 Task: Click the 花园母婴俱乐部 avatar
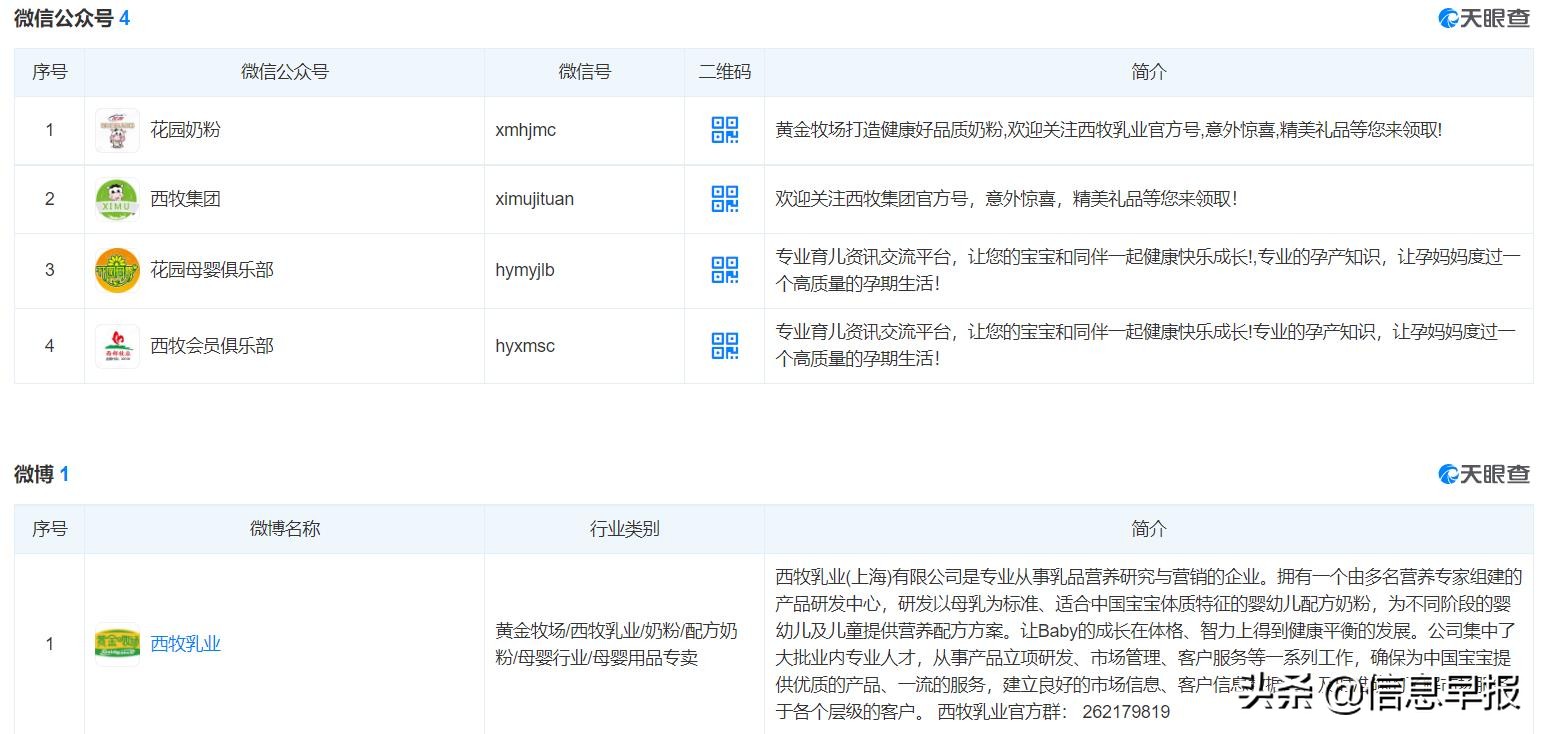(117, 270)
